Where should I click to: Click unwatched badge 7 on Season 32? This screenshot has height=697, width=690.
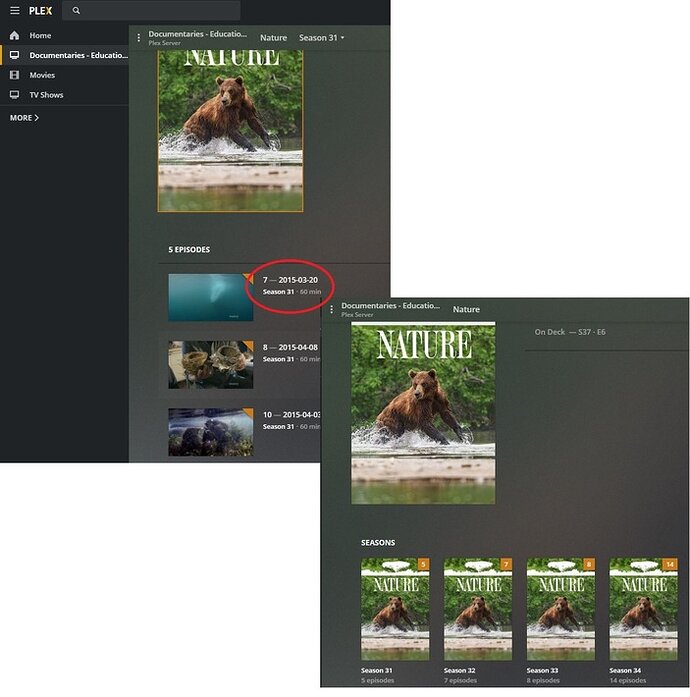pyautogui.click(x=506, y=565)
